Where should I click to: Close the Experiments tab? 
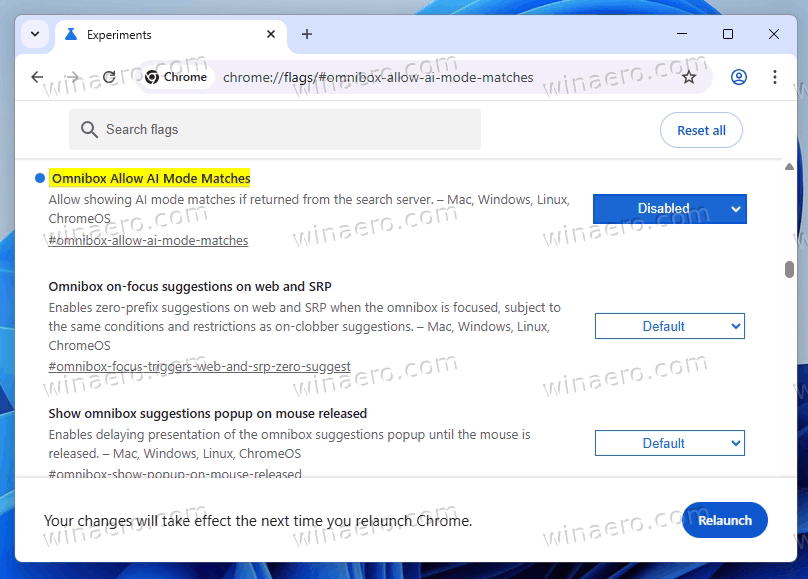tap(268, 34)
